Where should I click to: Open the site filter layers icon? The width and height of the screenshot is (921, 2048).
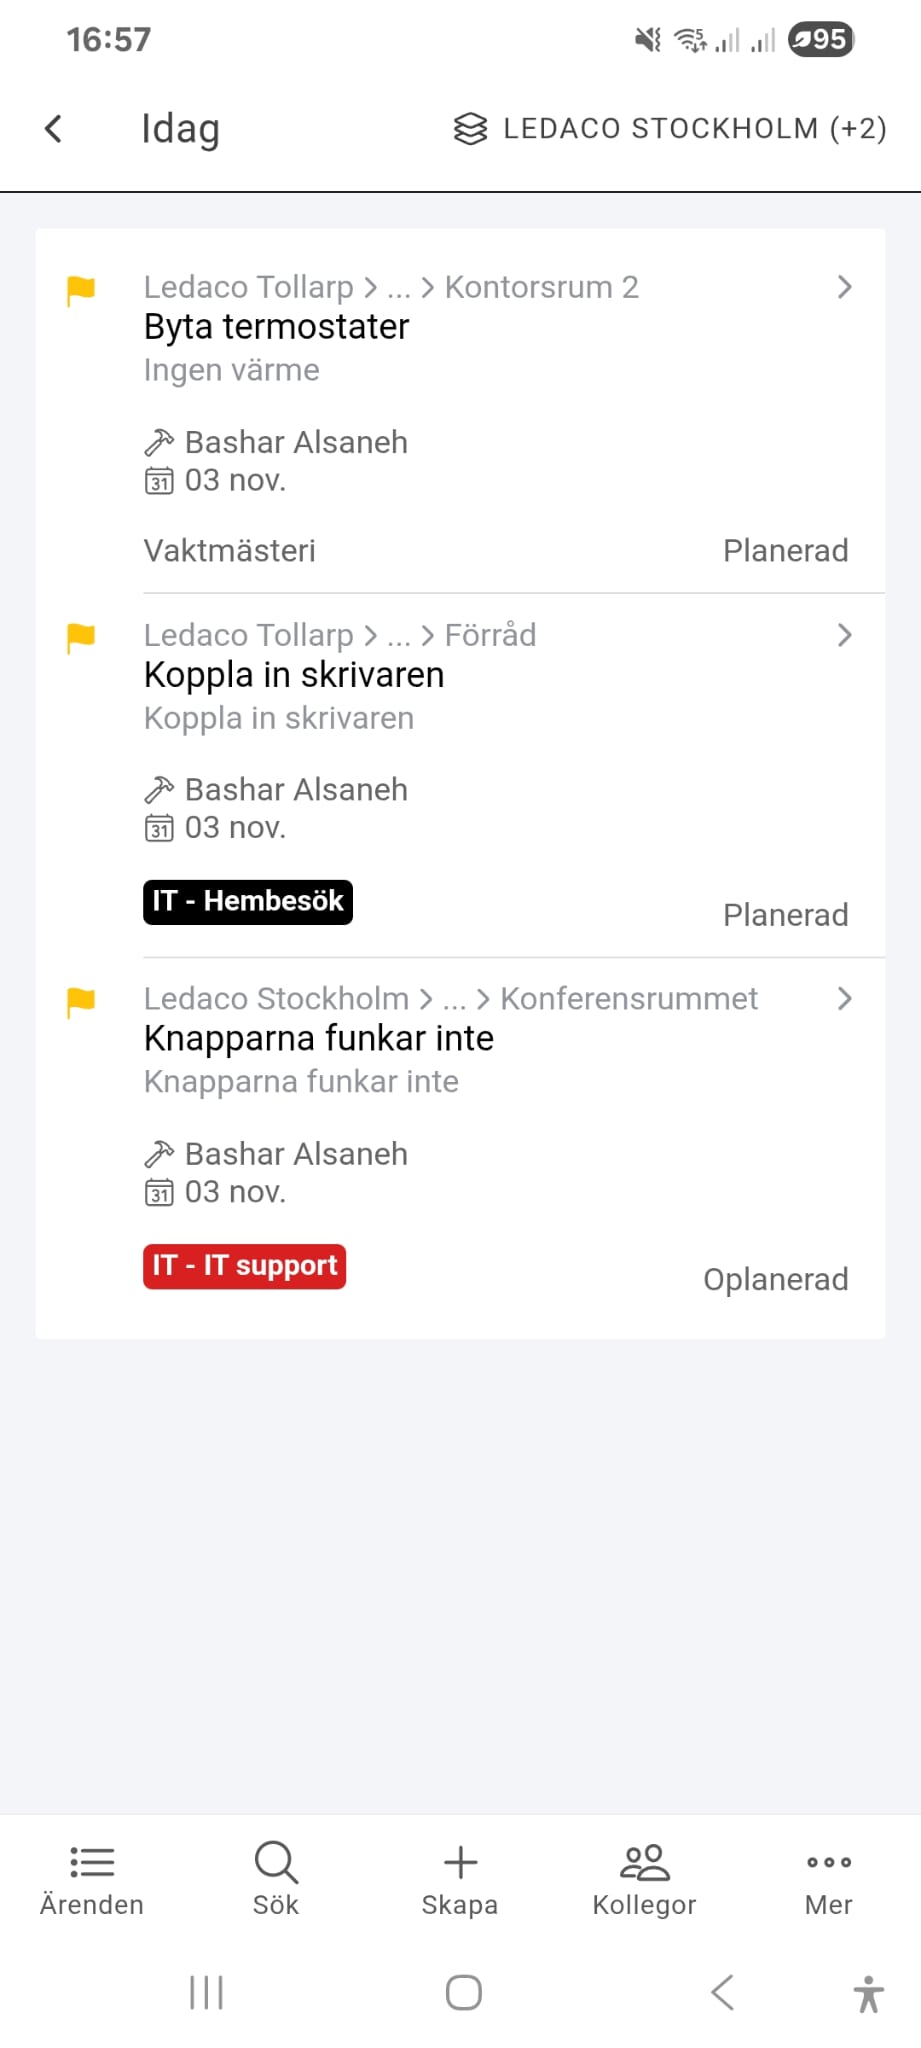[x=470, y=129]
